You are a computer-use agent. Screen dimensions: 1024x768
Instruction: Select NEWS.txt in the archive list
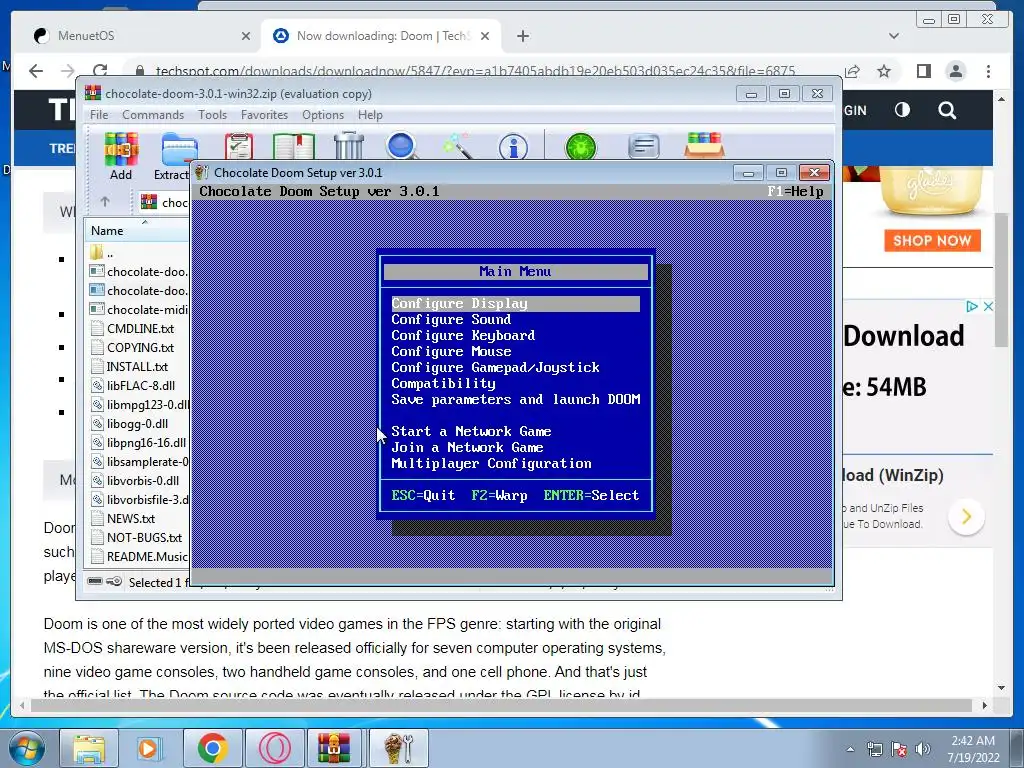coord(131,519)
